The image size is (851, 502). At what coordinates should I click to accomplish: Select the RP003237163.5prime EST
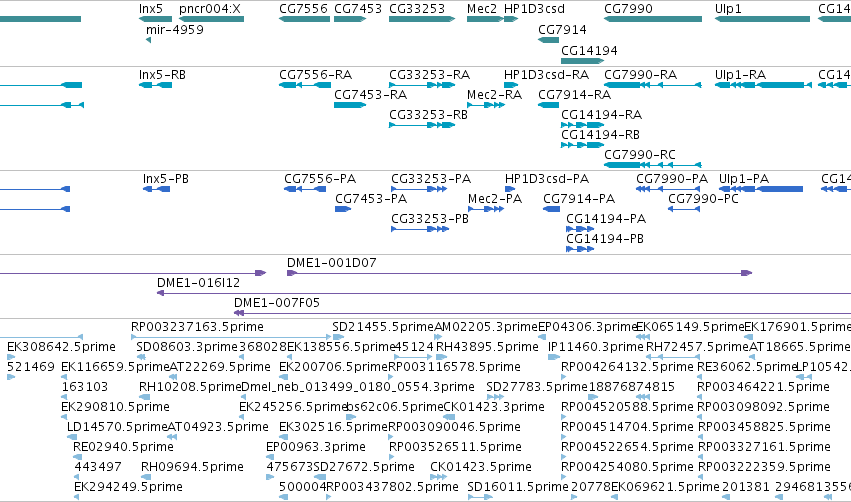[231, 337]
